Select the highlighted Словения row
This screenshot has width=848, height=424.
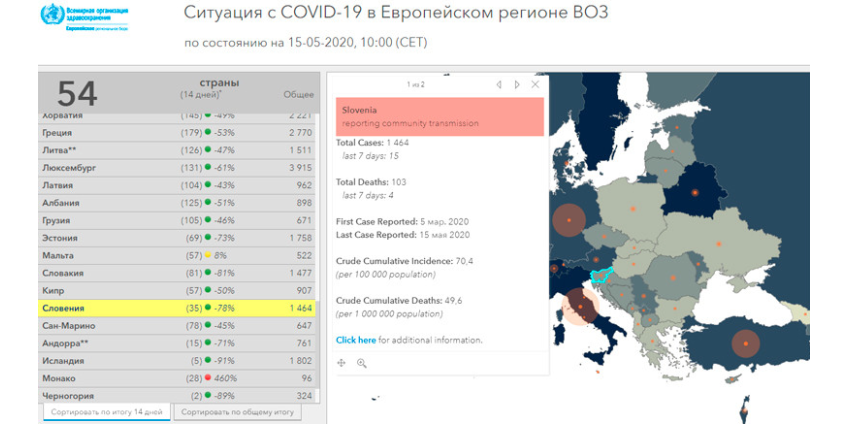[177, 308]
